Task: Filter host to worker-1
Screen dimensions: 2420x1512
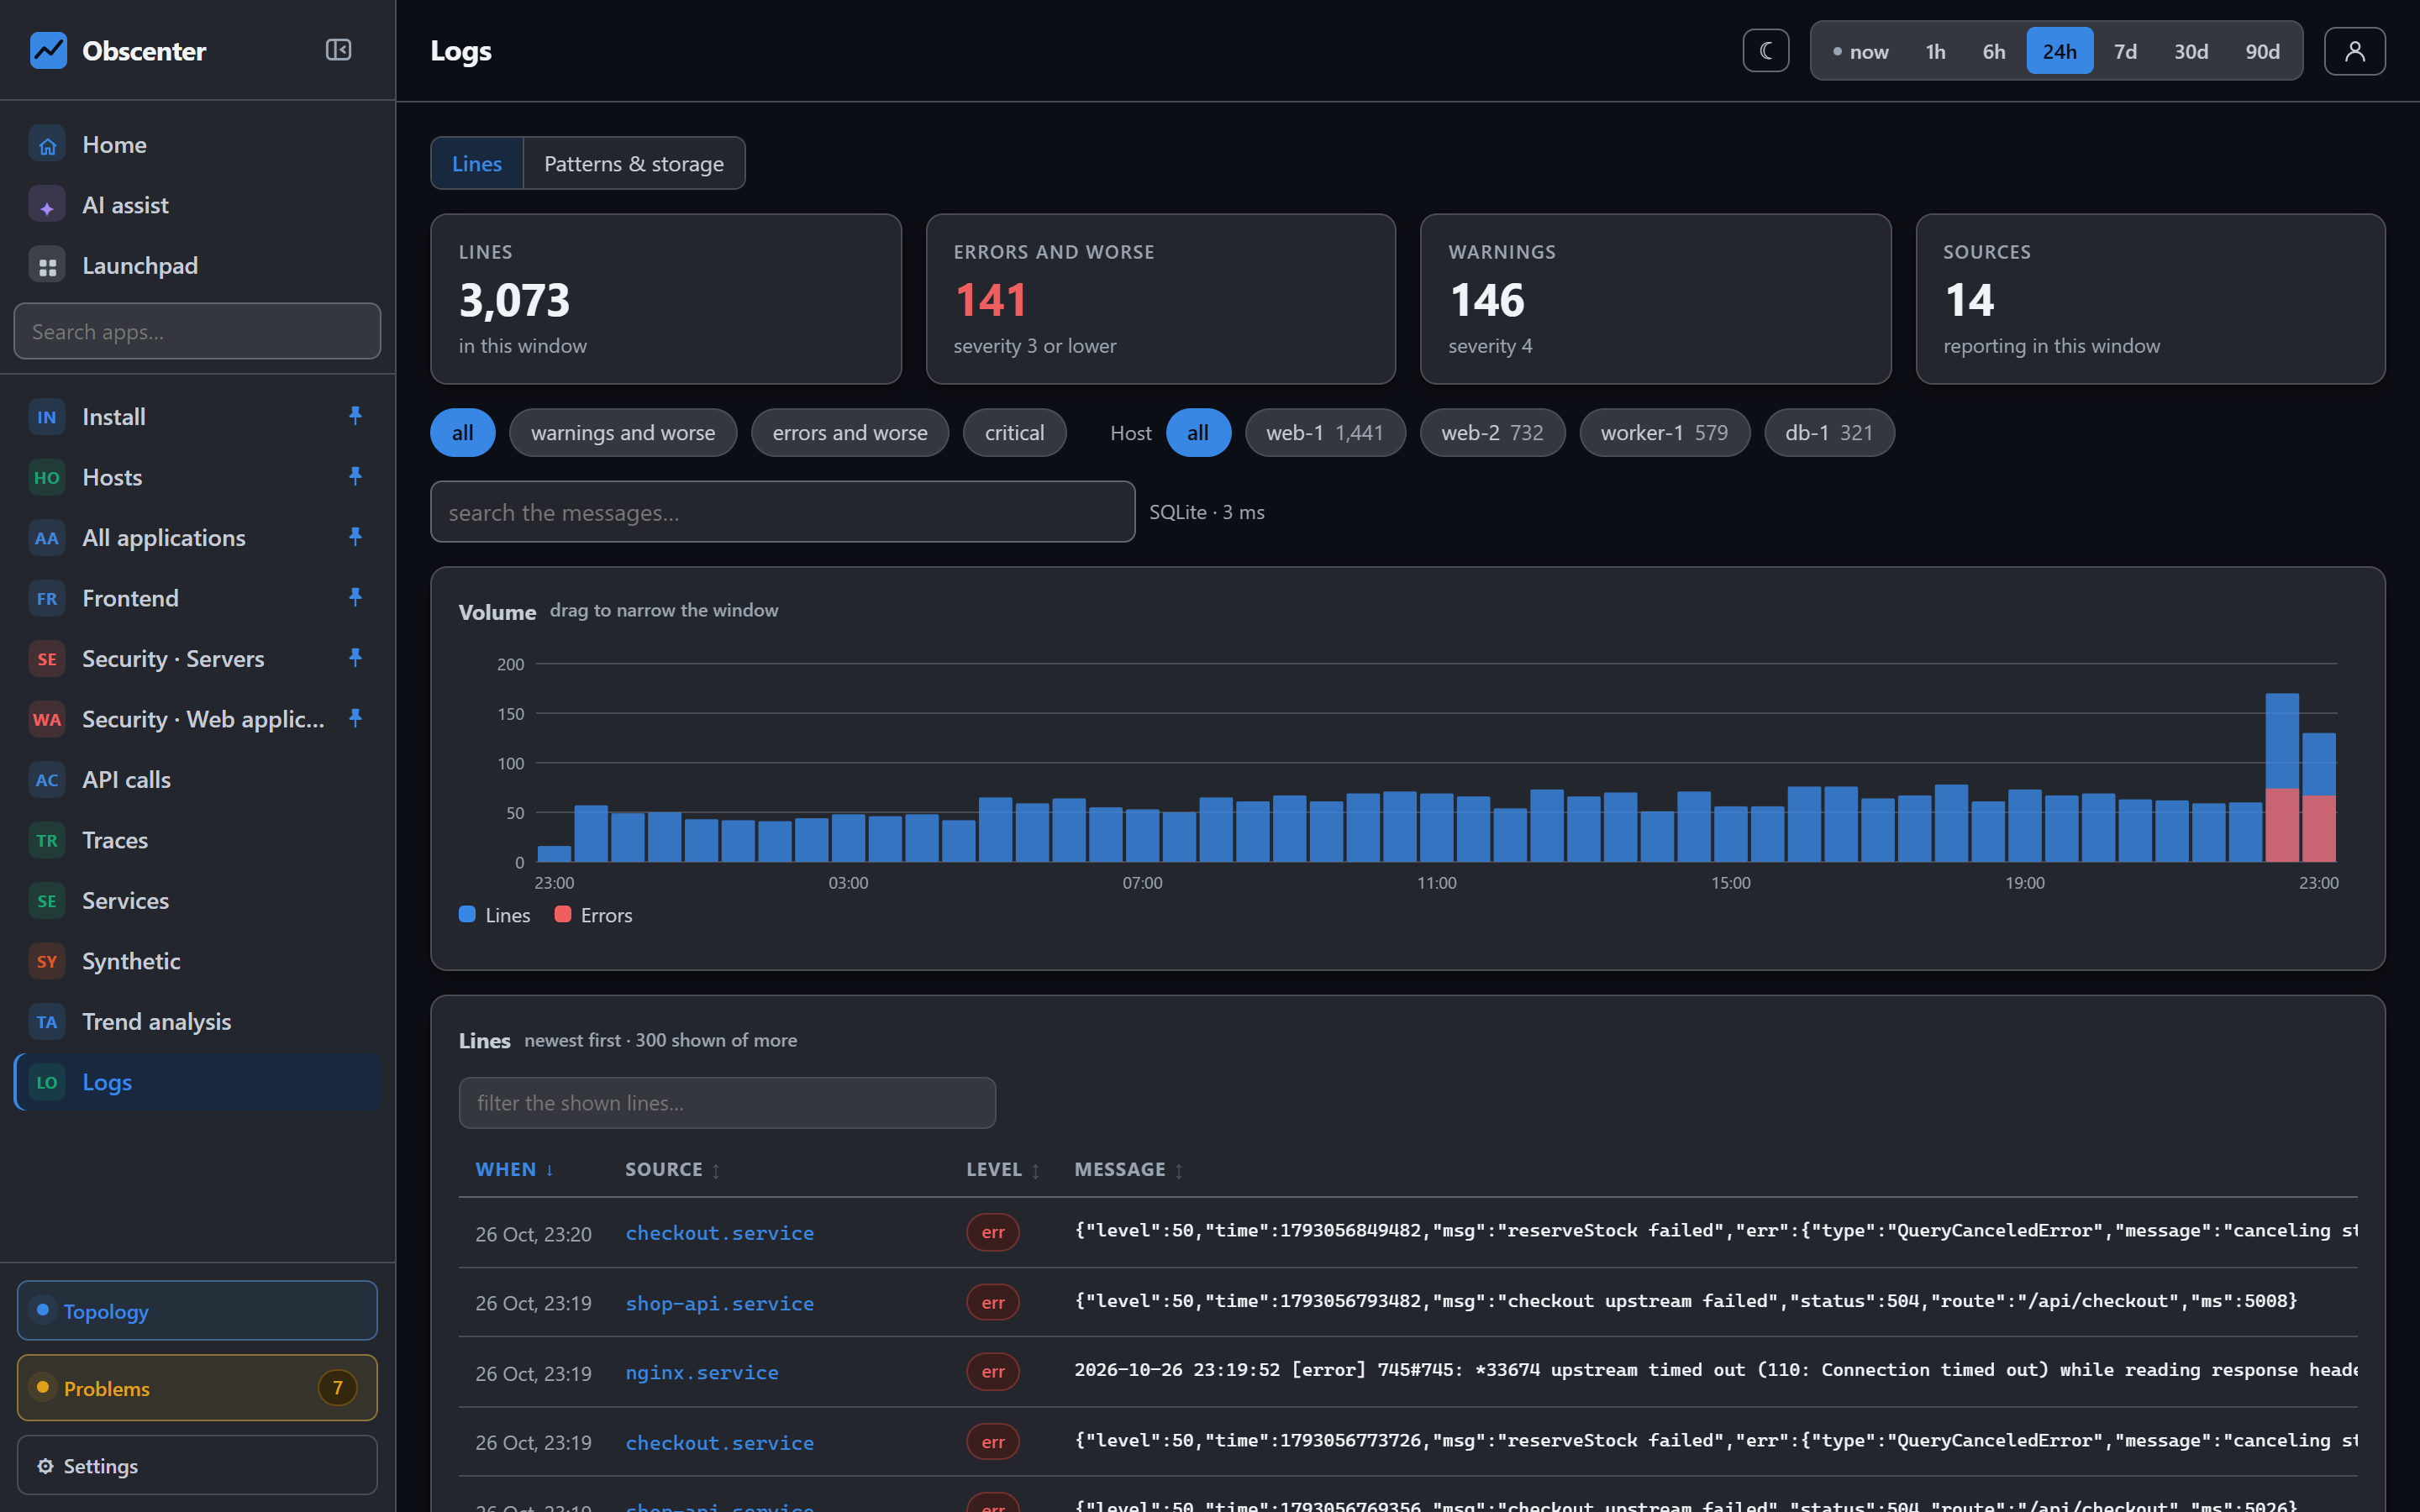Action: pos(1664,433)
